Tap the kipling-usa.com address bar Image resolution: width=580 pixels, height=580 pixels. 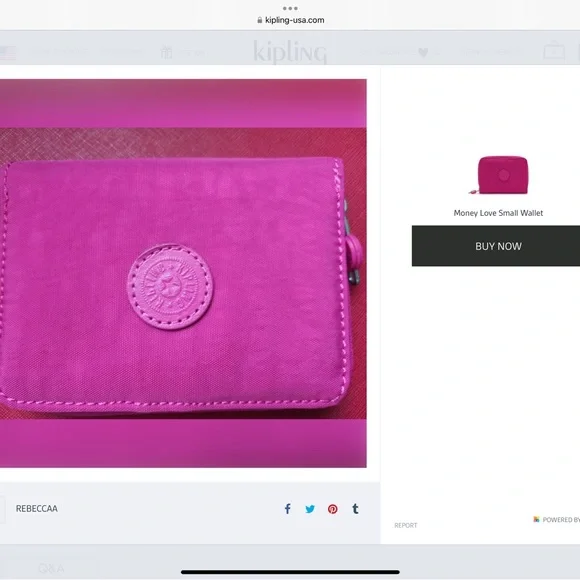(290, 20)
